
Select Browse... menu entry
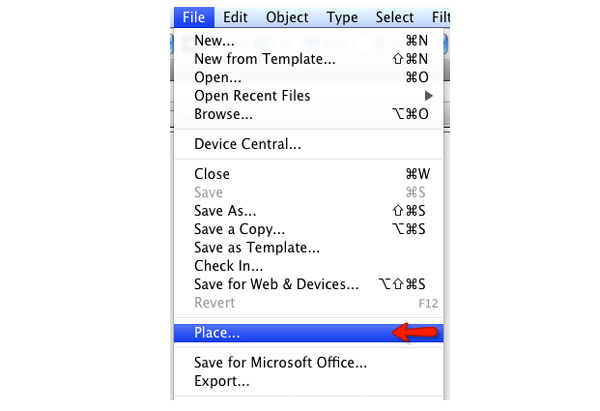tap(223, 114)
